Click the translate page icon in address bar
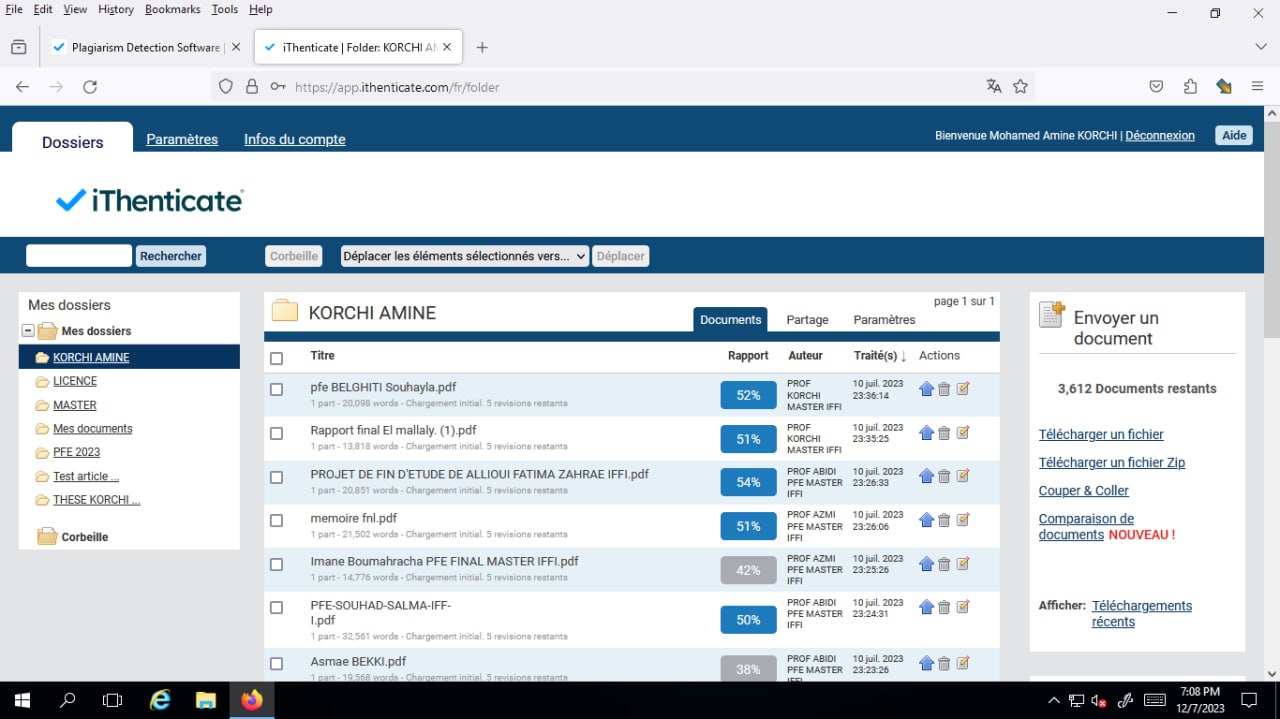1280x719 pixels. point(993,87)
